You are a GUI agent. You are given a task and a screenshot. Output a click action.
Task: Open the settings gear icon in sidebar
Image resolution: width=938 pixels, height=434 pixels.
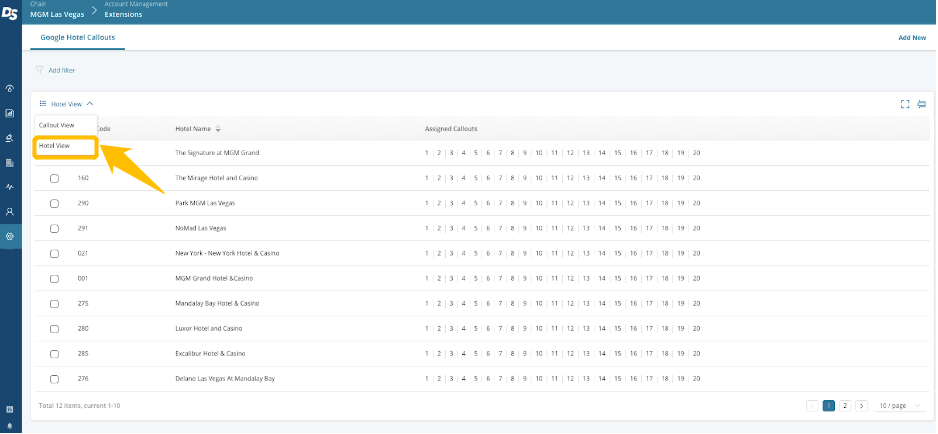pyautogui.click(x=10, y=236)
